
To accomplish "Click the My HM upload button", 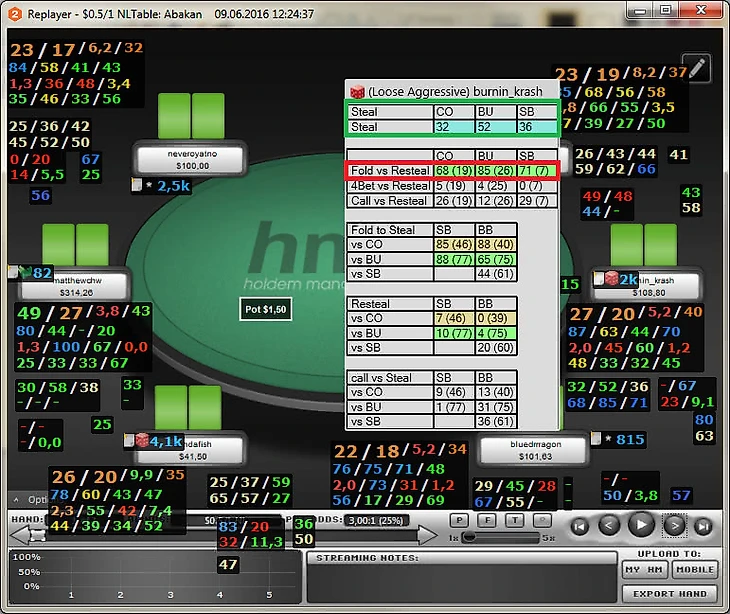I will (645, 569).
